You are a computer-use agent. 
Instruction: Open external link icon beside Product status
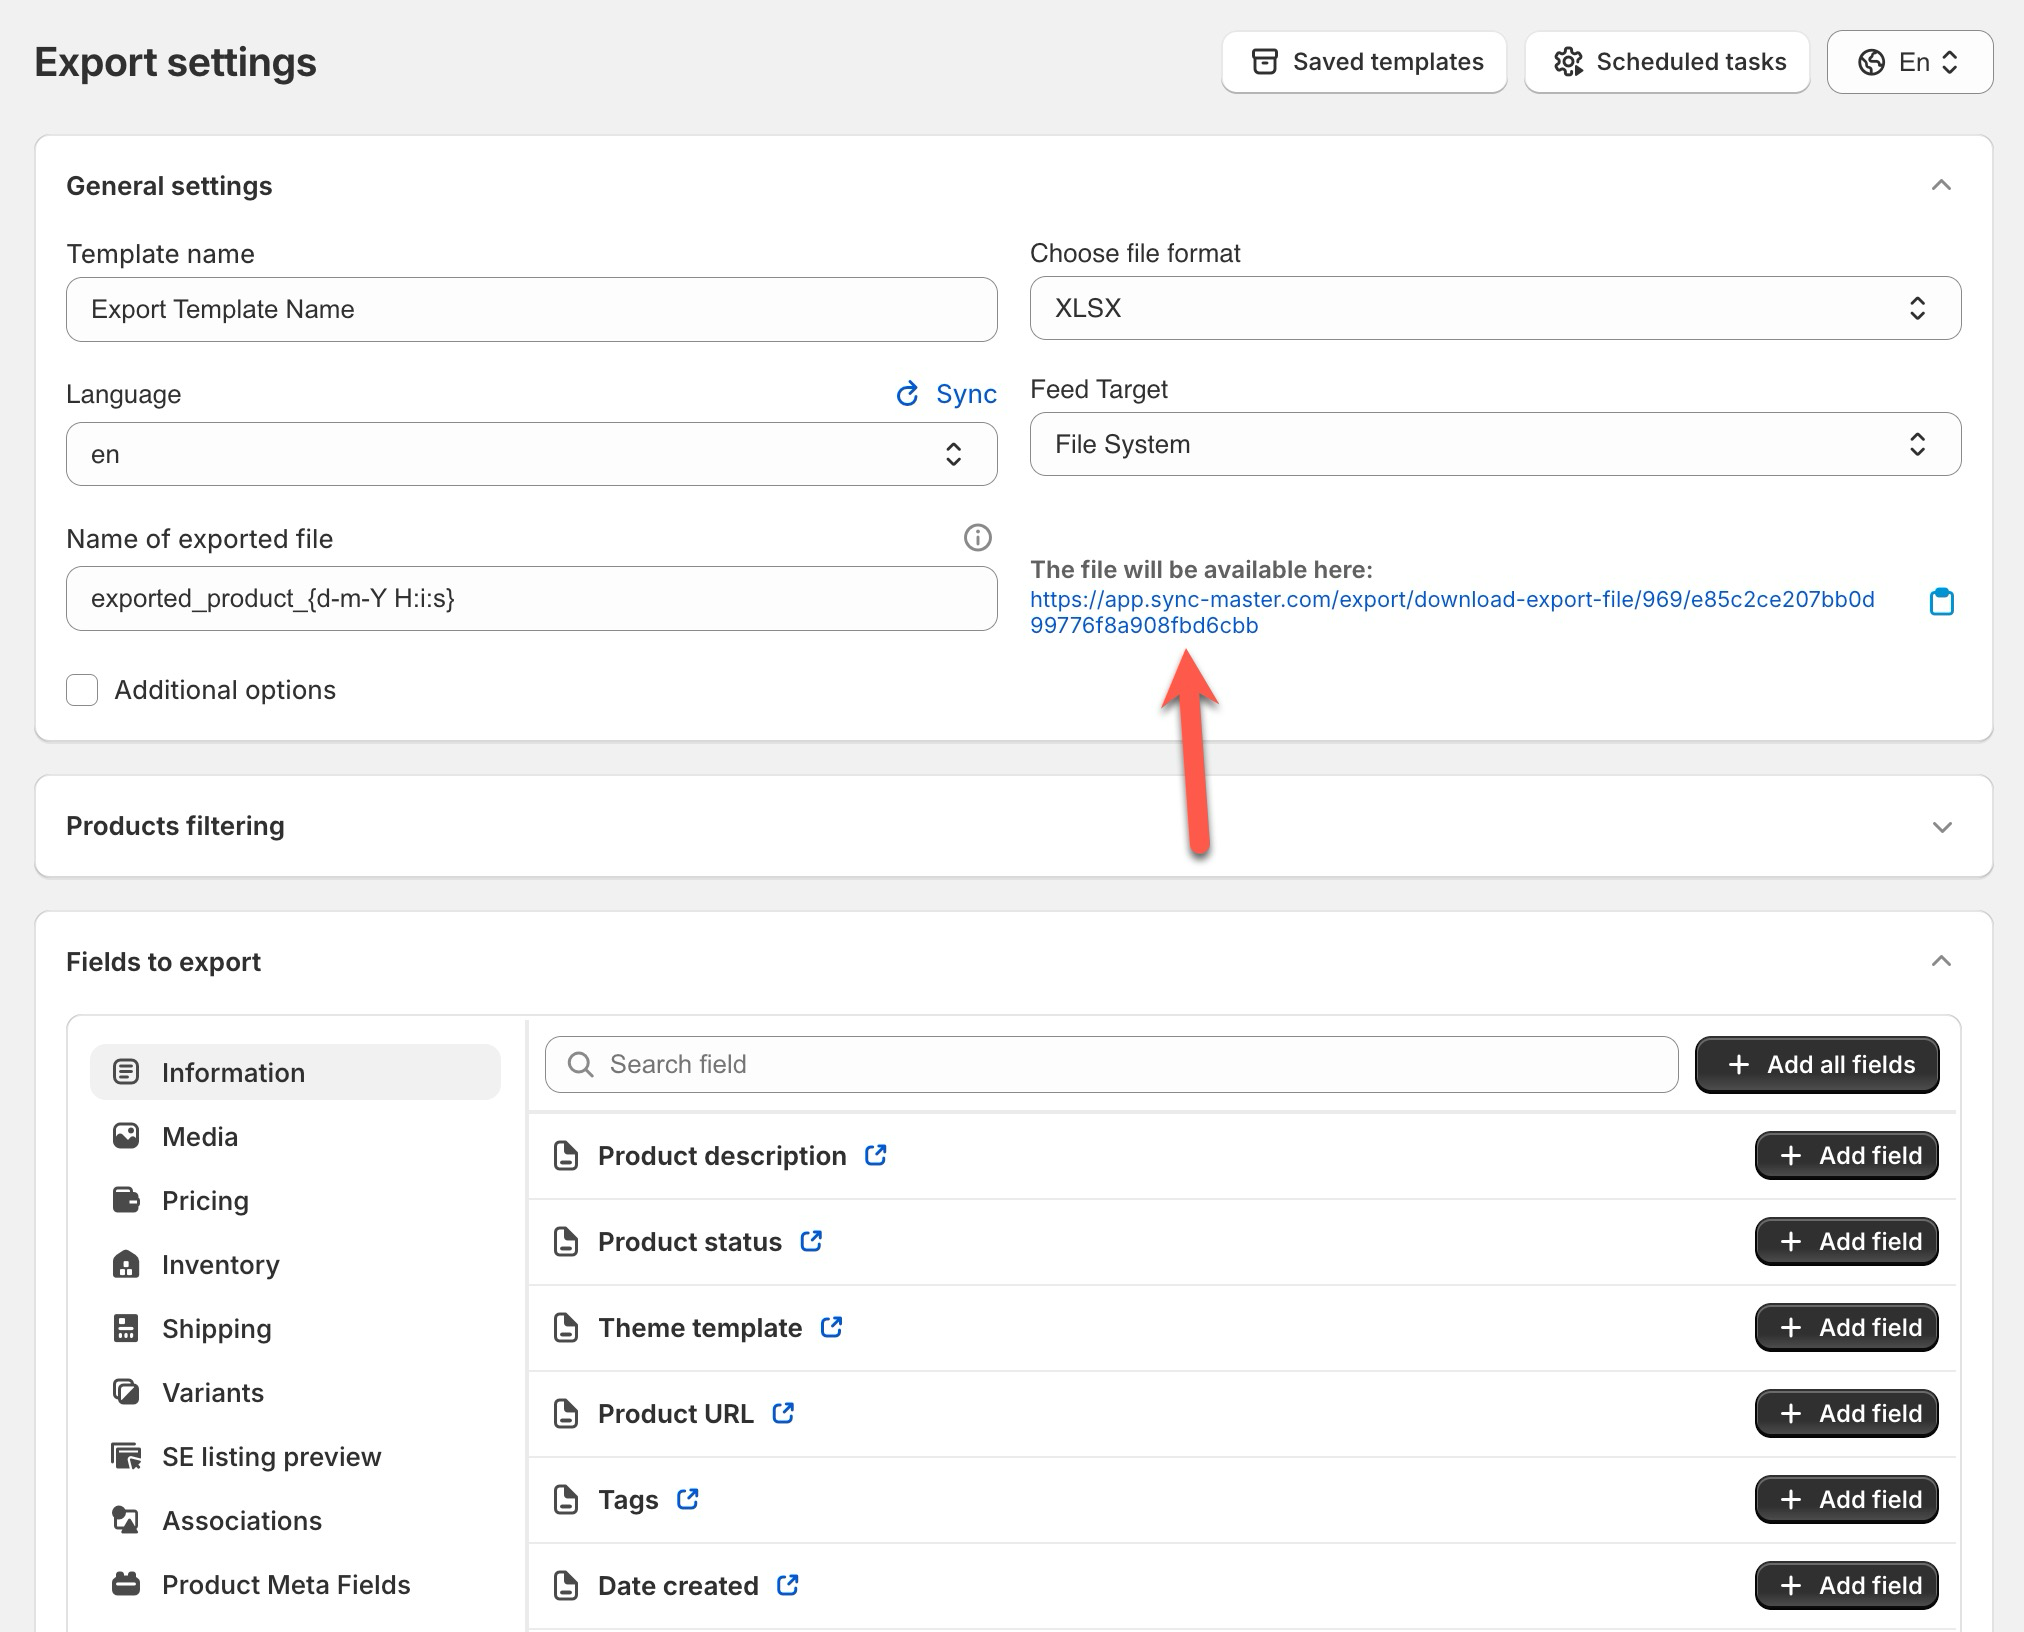point(811,1240)
